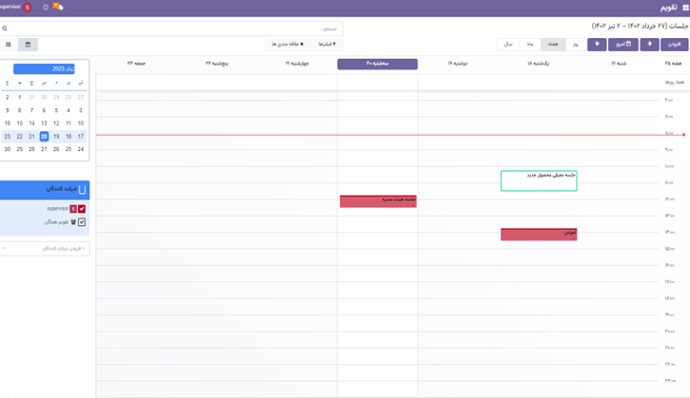Select the یکشنبه ۱۸ day header
The image size is (690, 398).
[x=538, y=63]
